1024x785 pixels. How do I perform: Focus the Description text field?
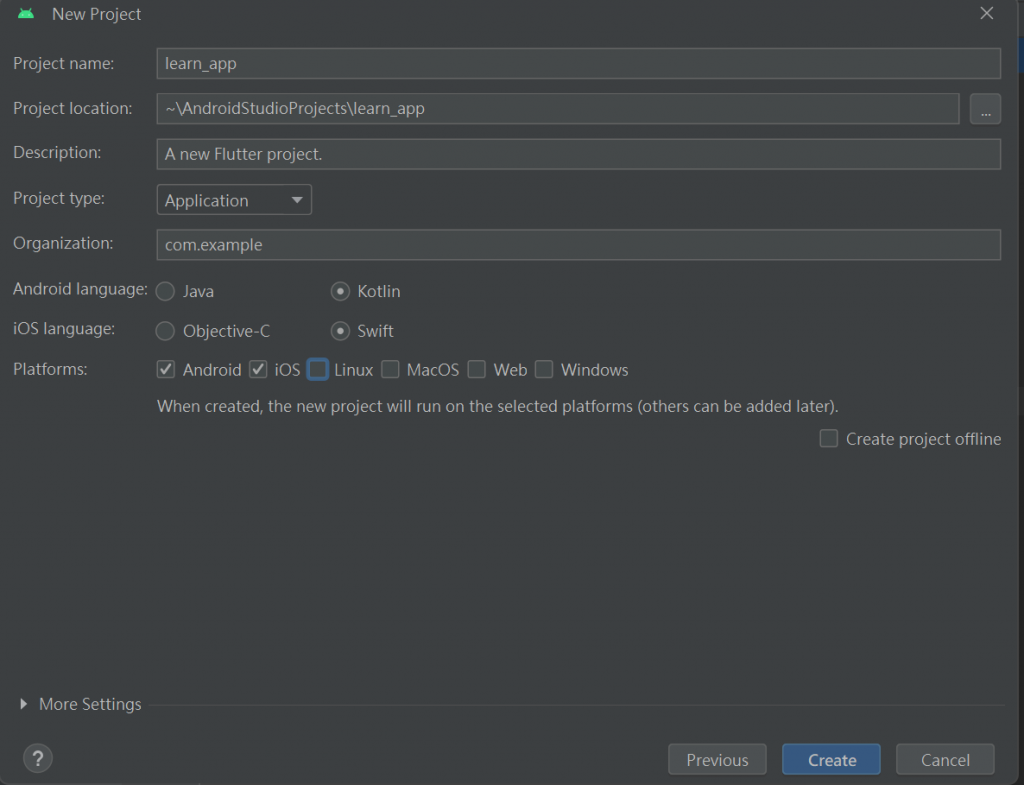579,154
